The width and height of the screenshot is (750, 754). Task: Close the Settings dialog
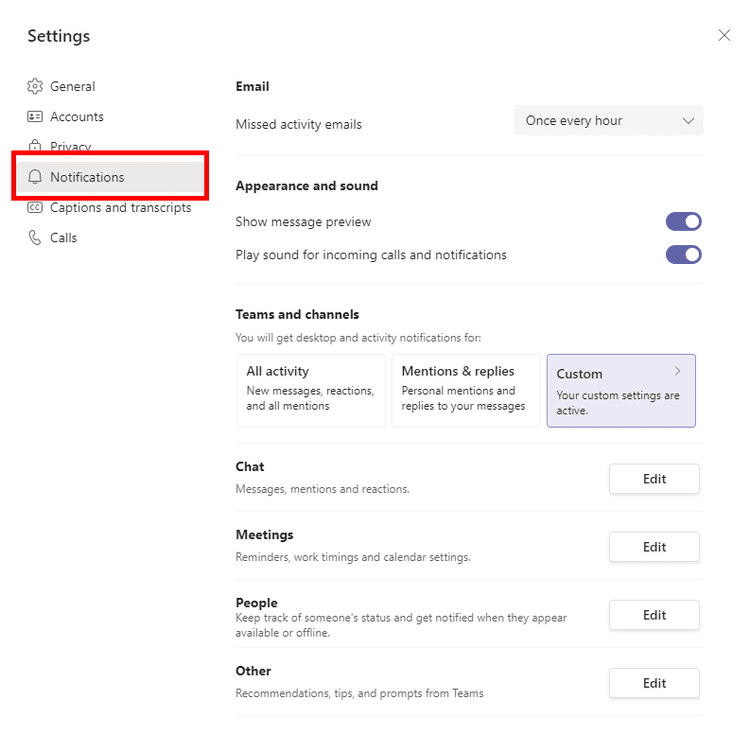tap(724, 35)
